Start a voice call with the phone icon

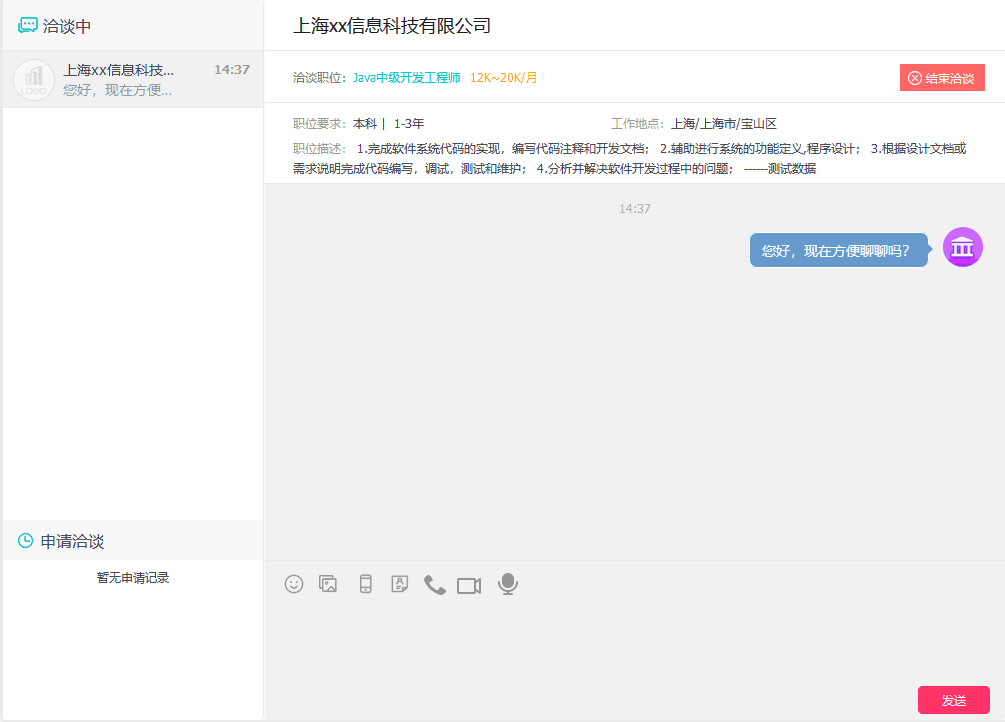434,584
